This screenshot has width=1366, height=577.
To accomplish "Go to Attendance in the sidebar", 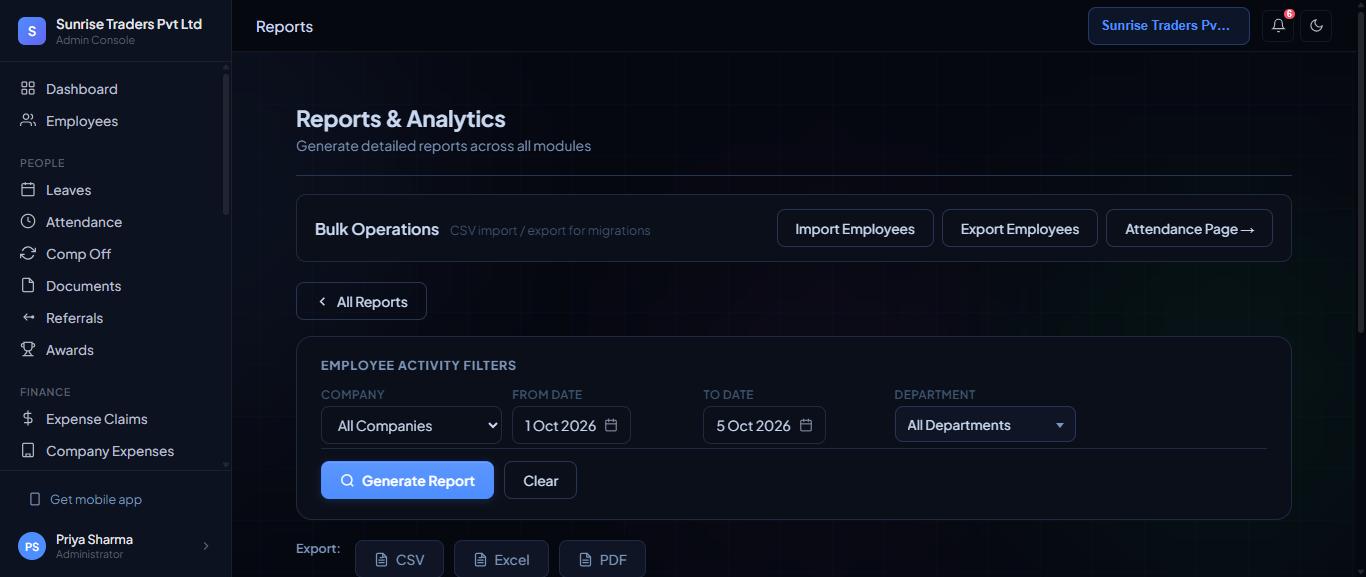I will coord(115,222).
